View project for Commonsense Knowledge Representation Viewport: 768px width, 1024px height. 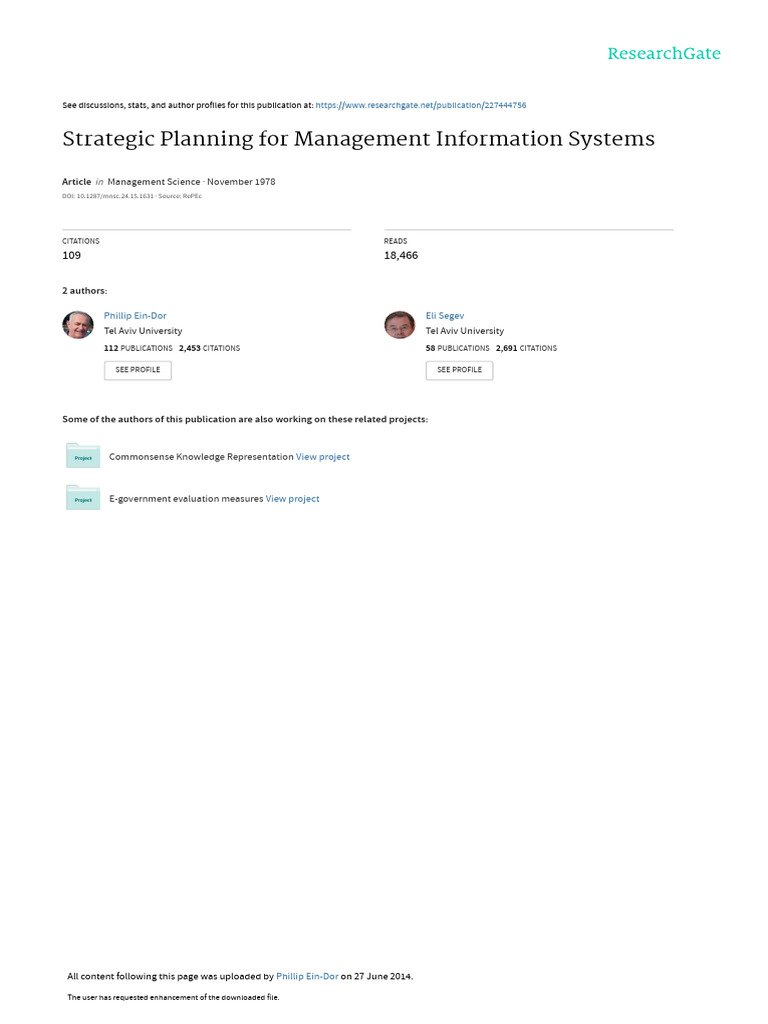click(x=323, y=456)
